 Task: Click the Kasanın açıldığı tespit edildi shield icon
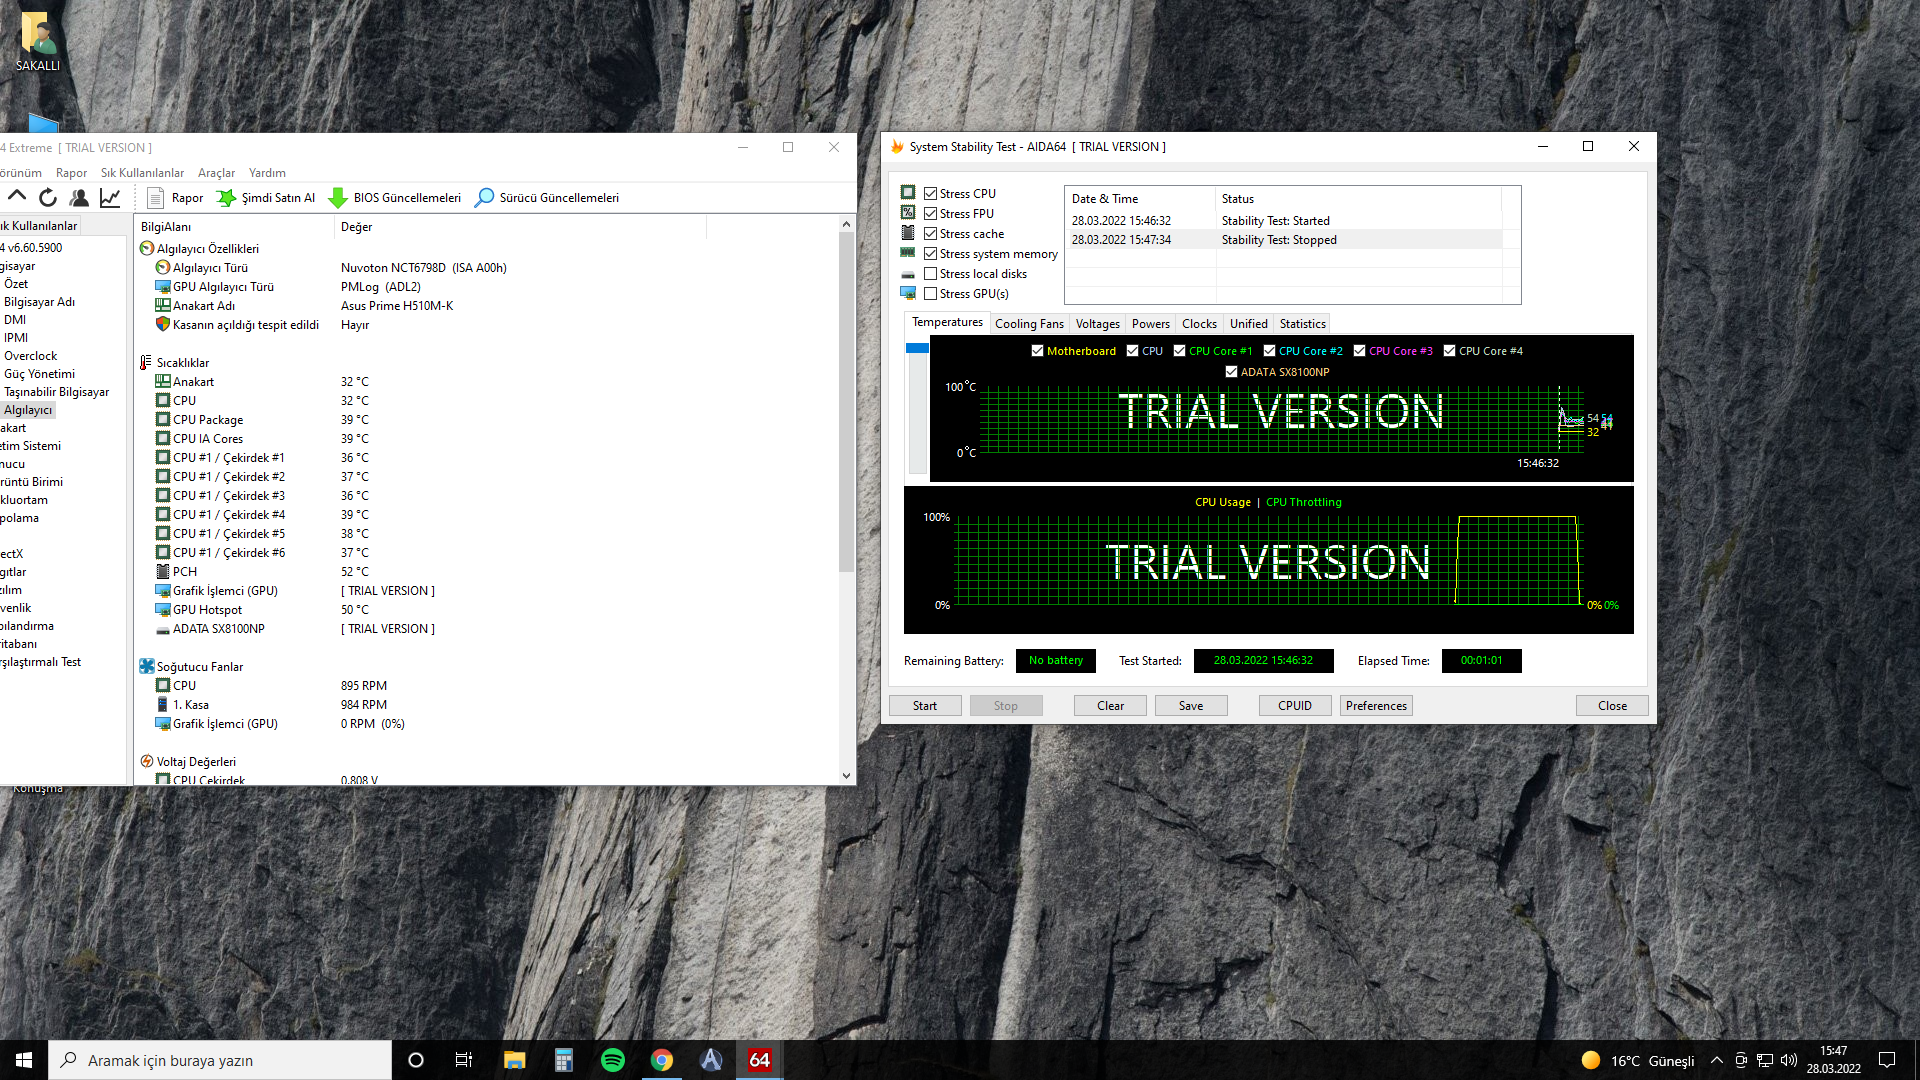[163, 325]
